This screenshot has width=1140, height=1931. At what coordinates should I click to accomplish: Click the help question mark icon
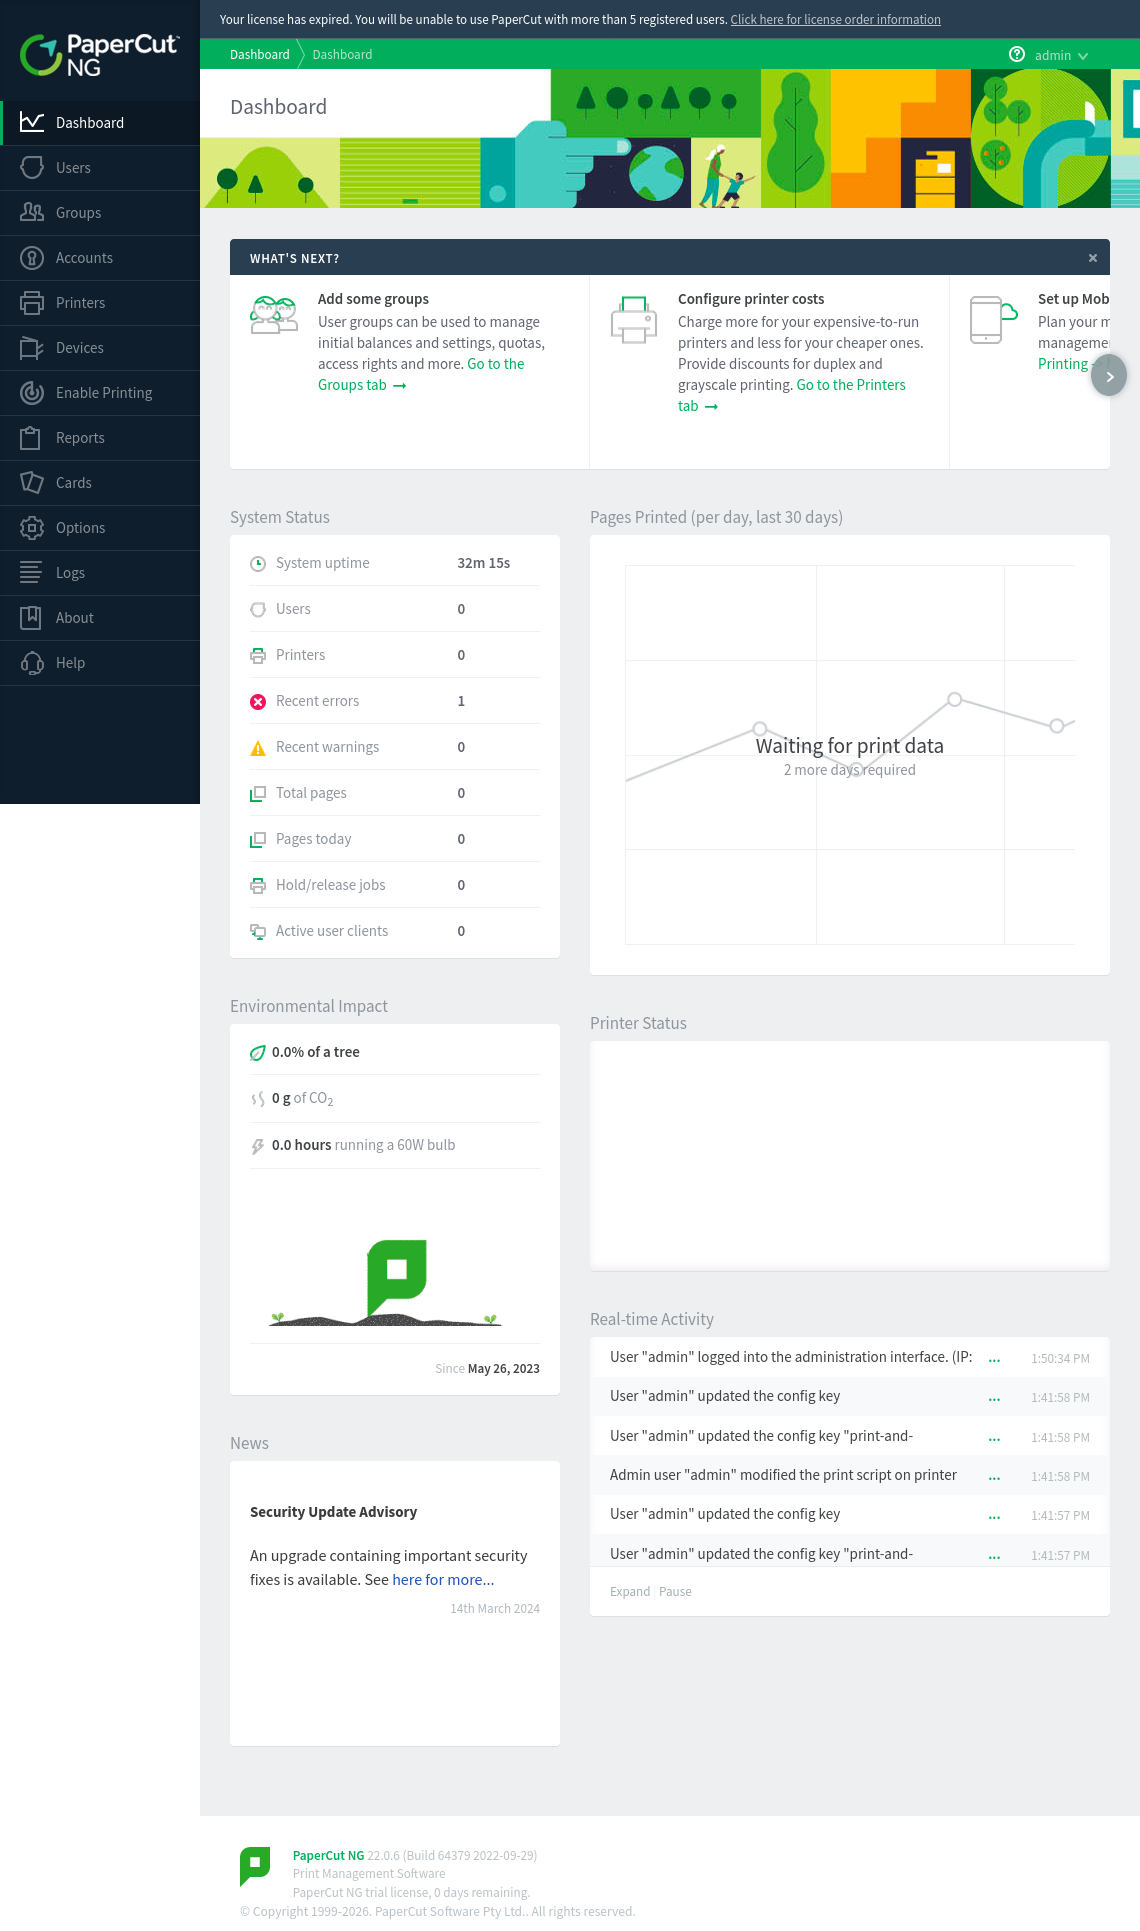1016,55
